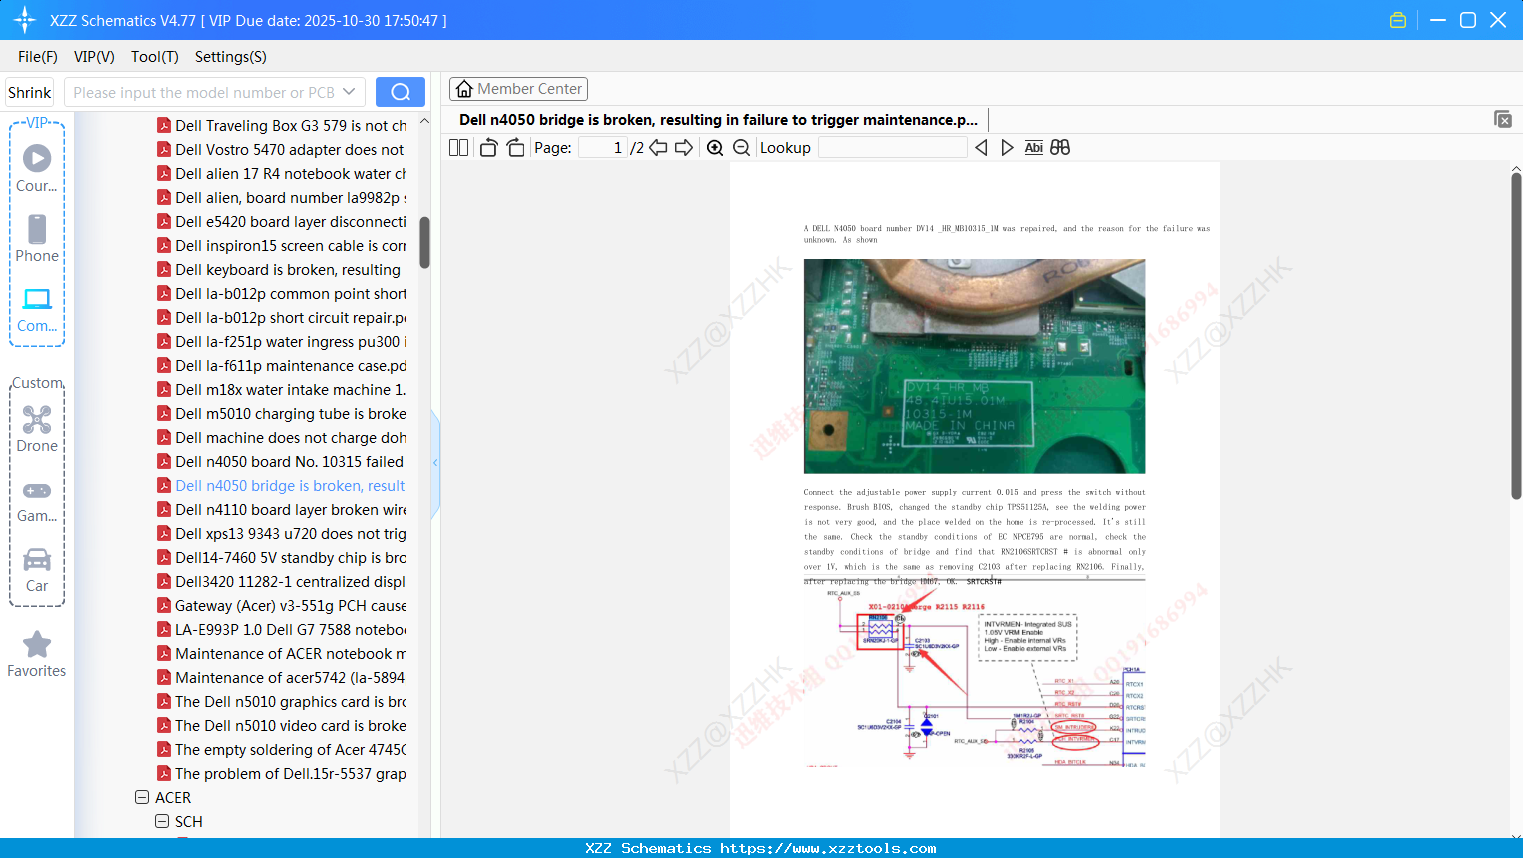Screen dimensions: 1523x858
Task: Click the binoculars search icon
Action: [x=1060, y=148]
